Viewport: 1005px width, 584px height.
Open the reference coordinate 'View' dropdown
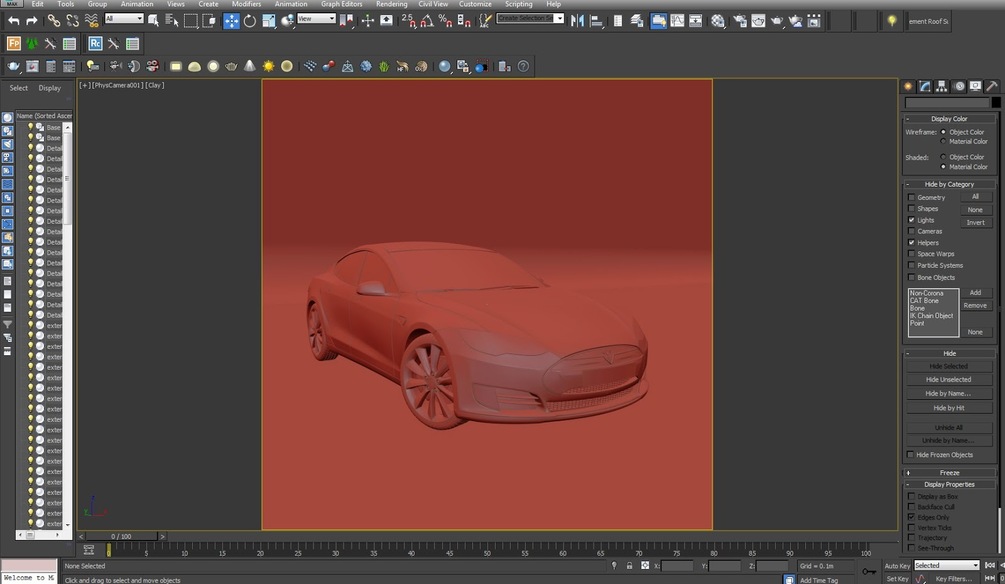click(316, 19)
